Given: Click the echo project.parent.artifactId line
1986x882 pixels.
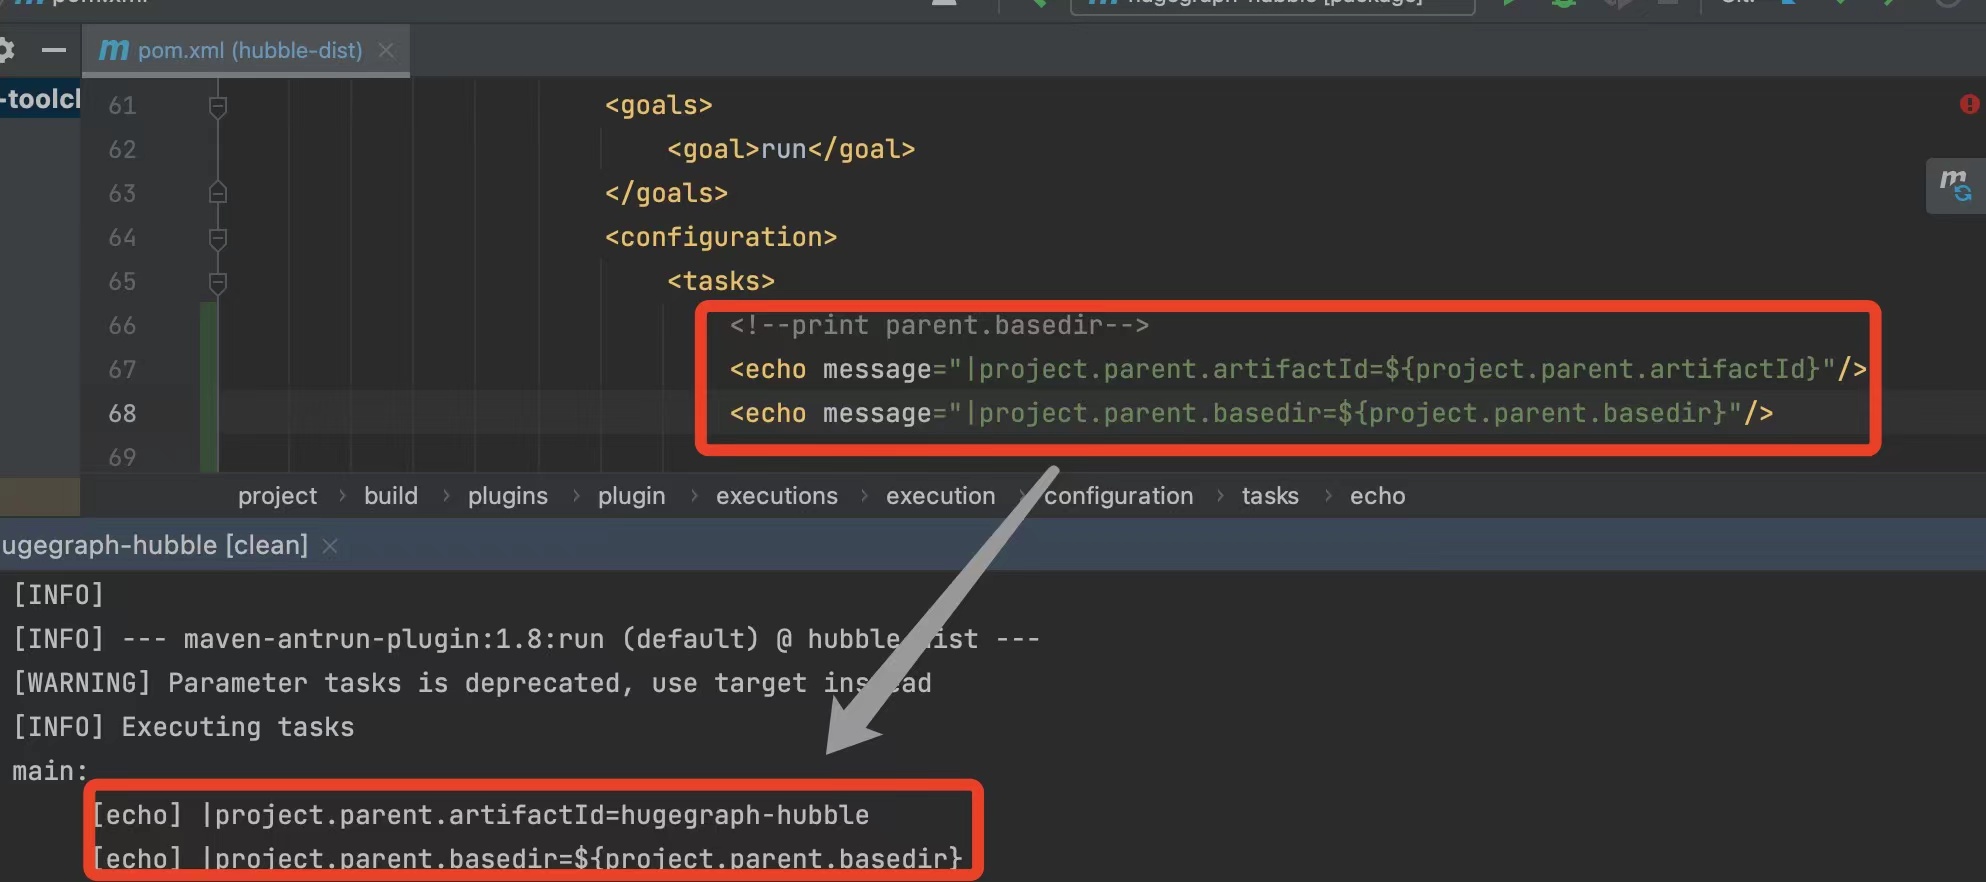Looking at the screenshot, I should (x=1298, y=369).
